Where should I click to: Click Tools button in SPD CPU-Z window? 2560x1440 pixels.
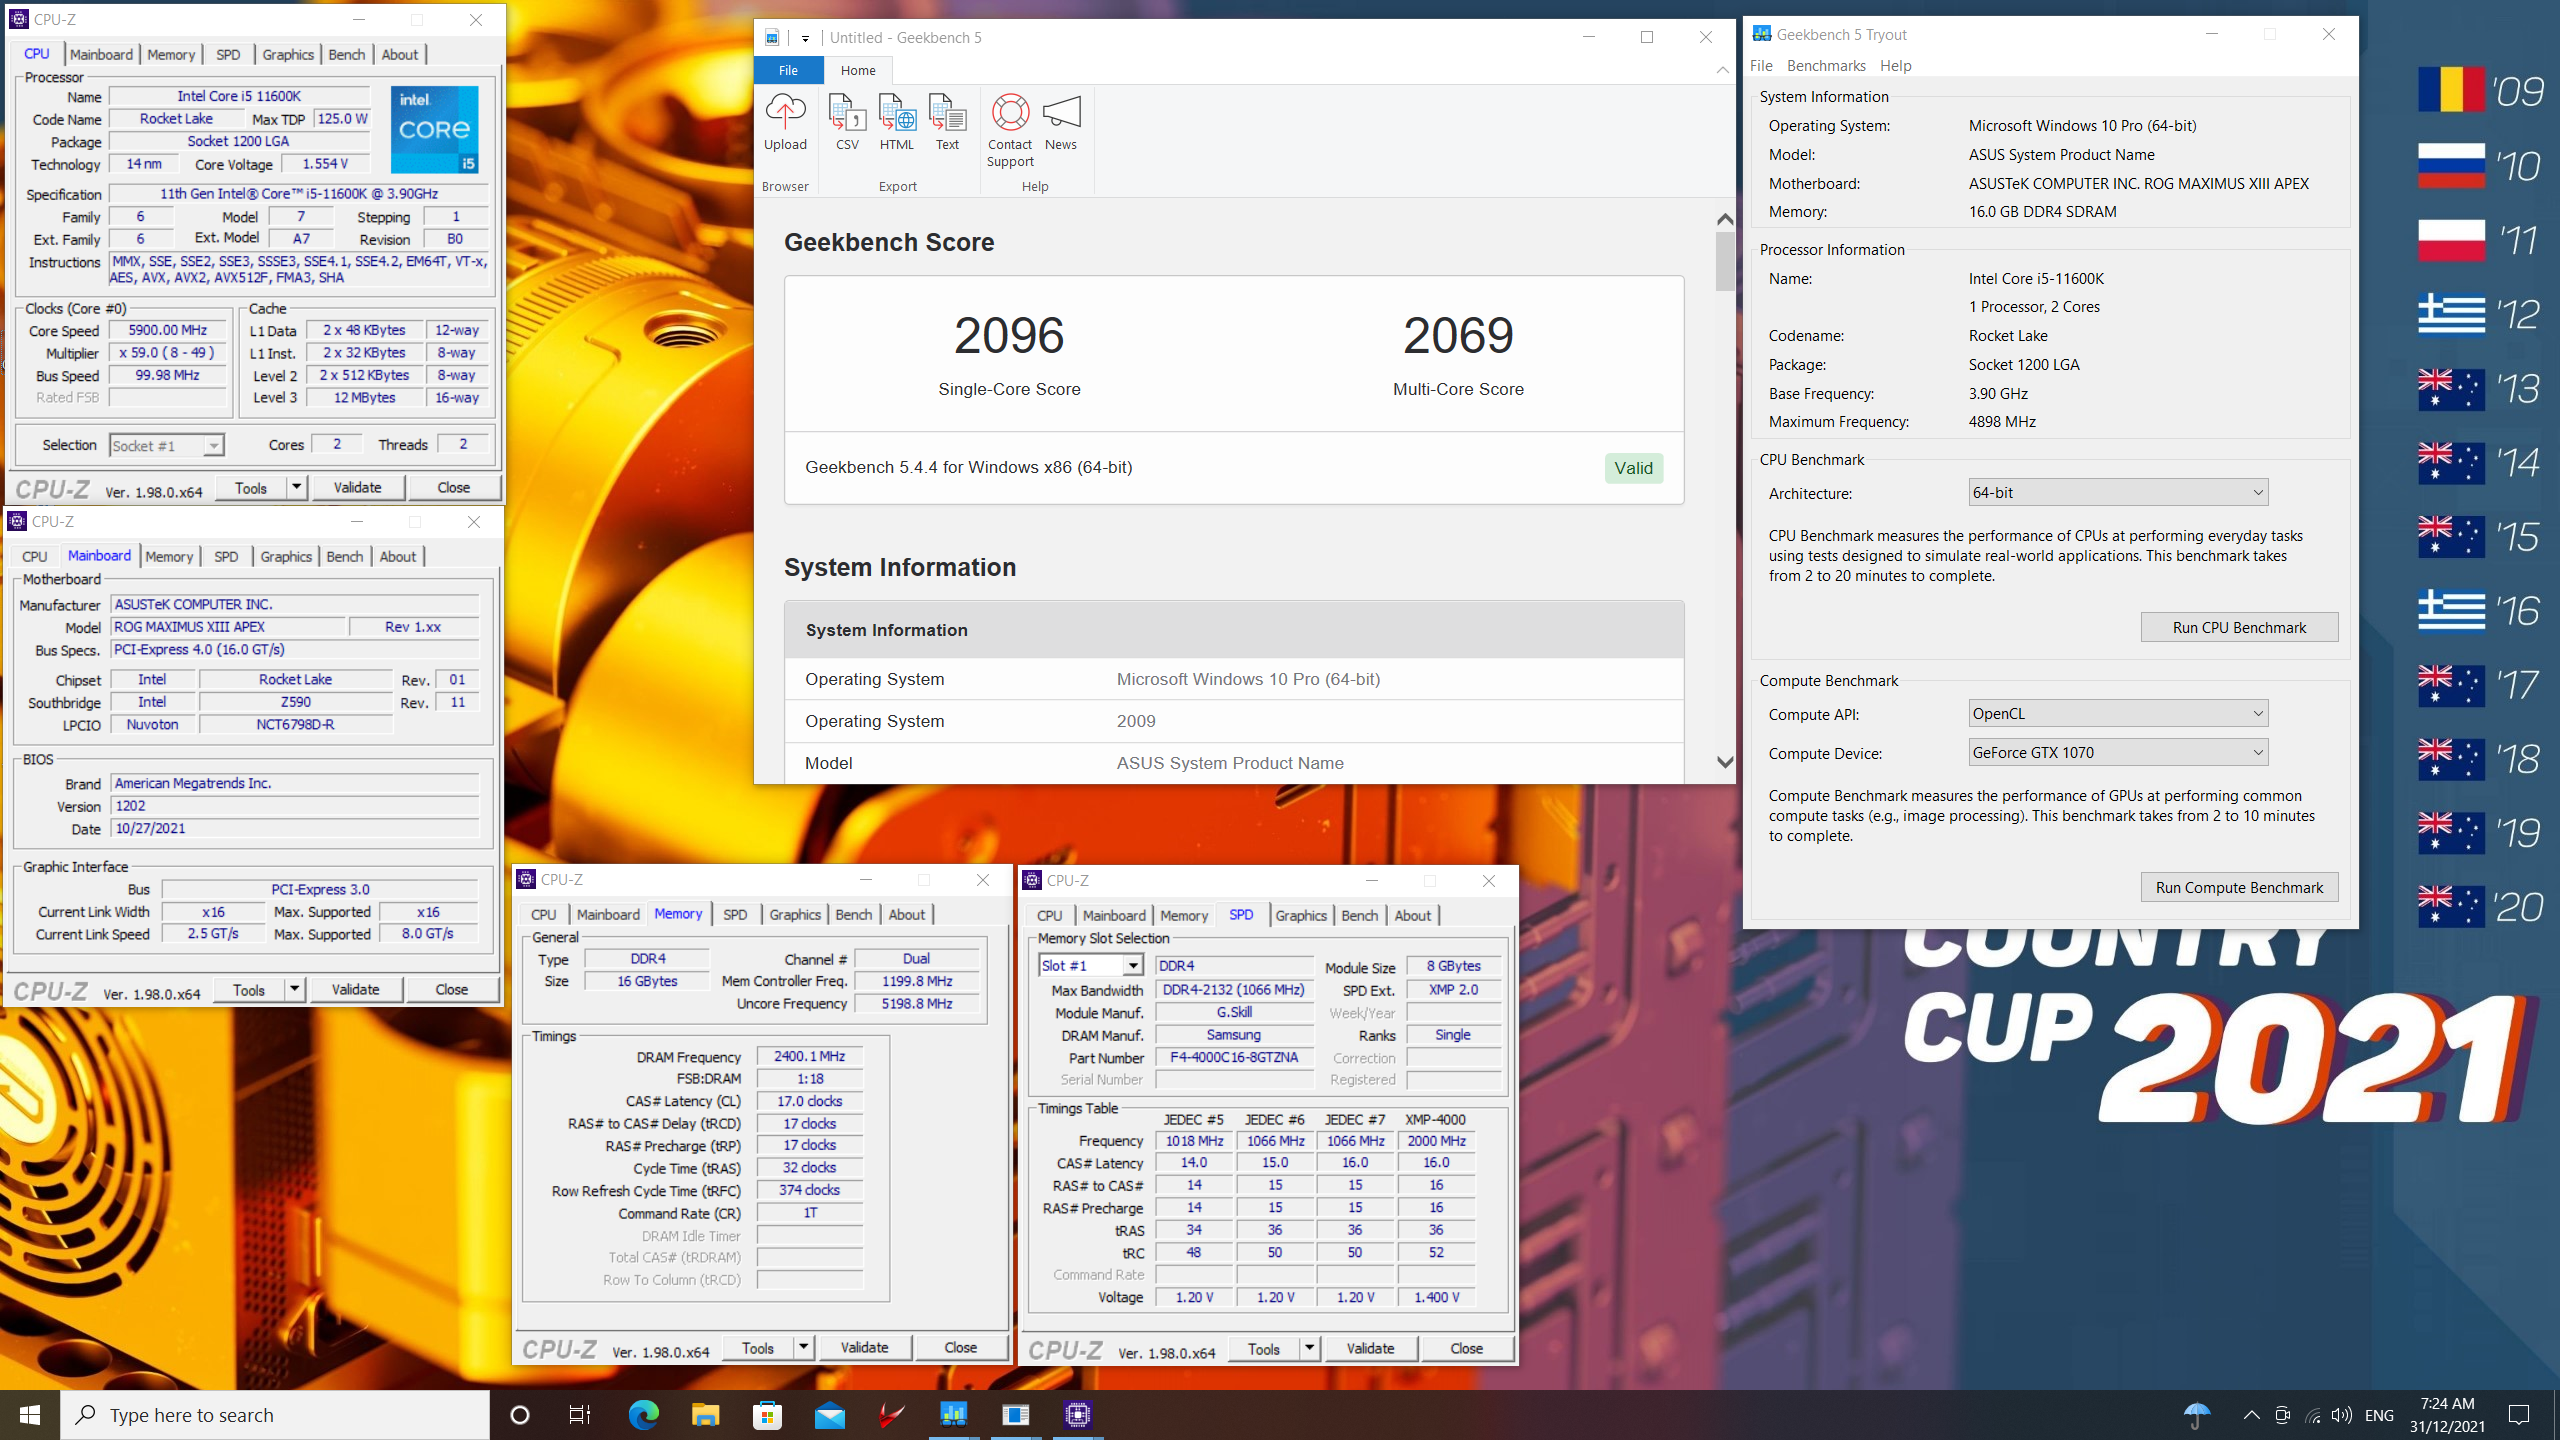(1264, 1349)
